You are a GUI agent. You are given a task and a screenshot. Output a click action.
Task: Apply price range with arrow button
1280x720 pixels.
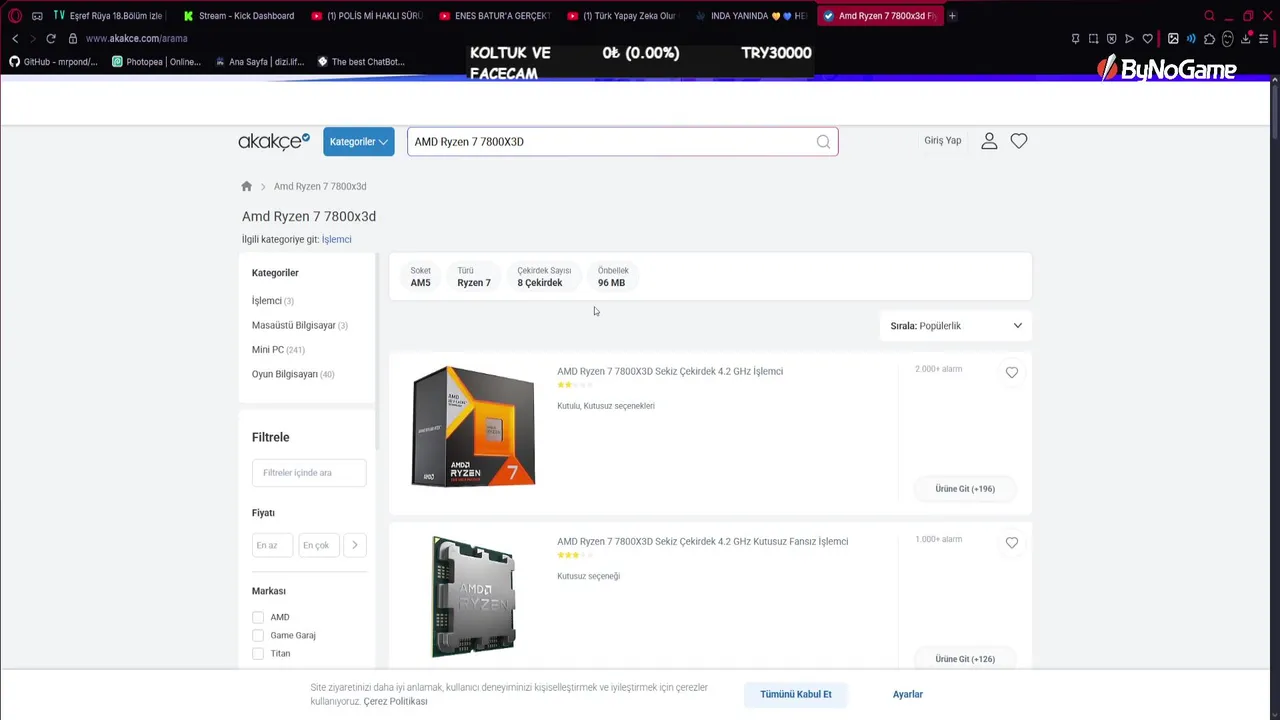coord(354,545)
